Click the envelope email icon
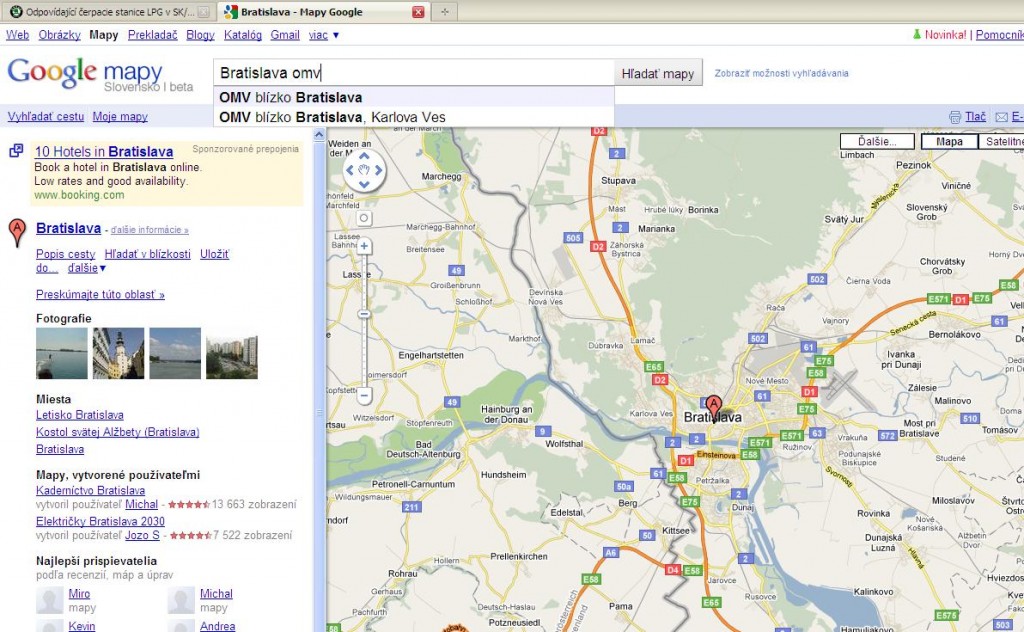Viewport: 1024px width, 632px height. point(1001,117)
